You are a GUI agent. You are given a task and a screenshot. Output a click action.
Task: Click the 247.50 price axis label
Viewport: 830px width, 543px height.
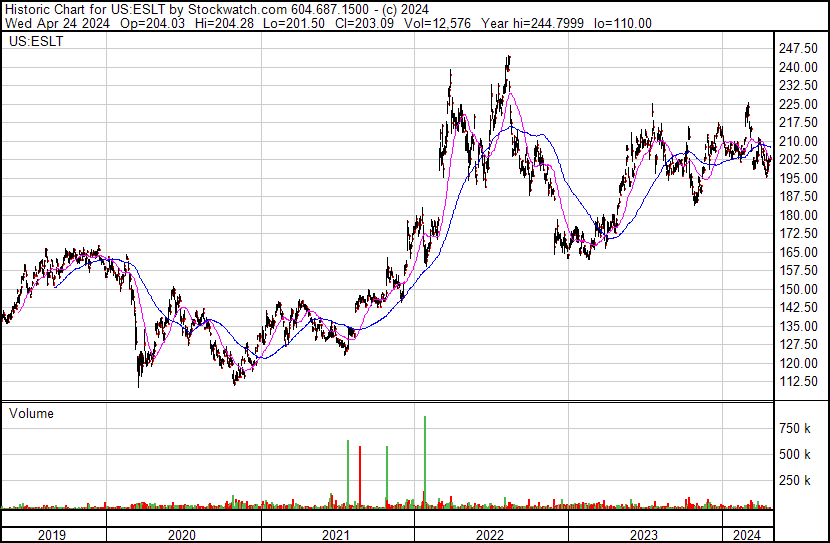click(x=798, y=48)
